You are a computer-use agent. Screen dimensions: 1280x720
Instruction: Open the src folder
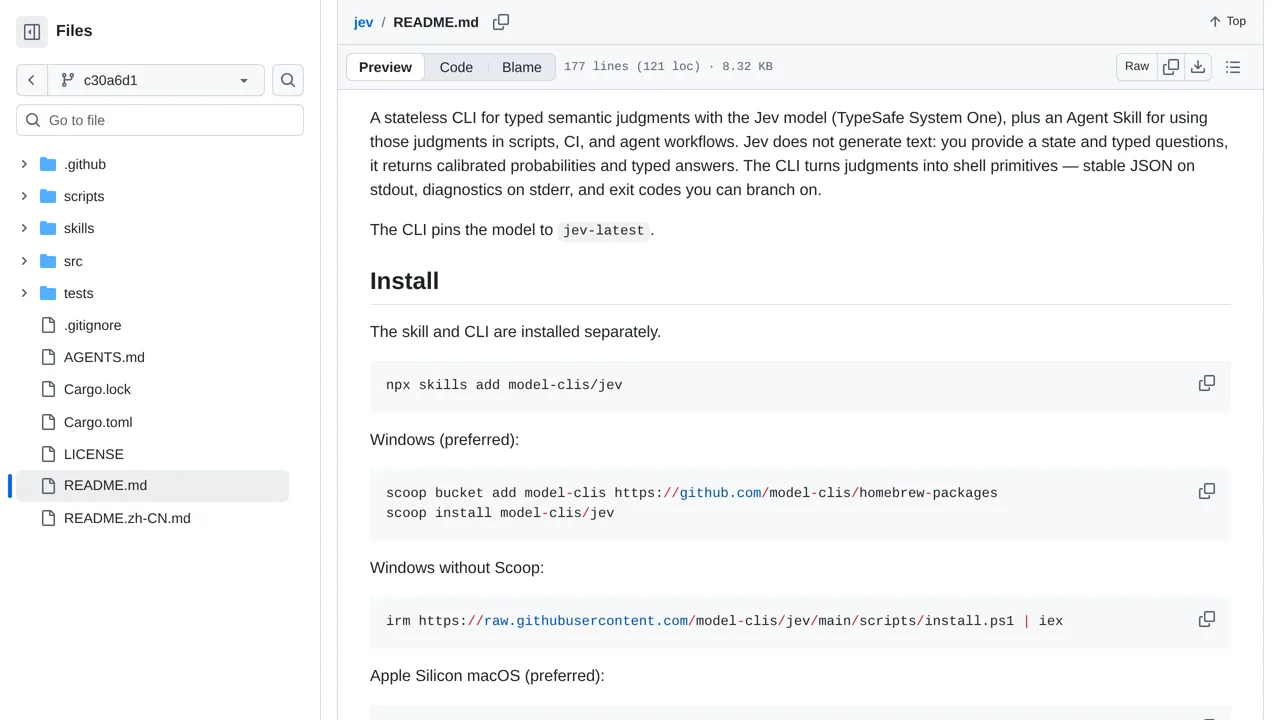click(73, 261)
